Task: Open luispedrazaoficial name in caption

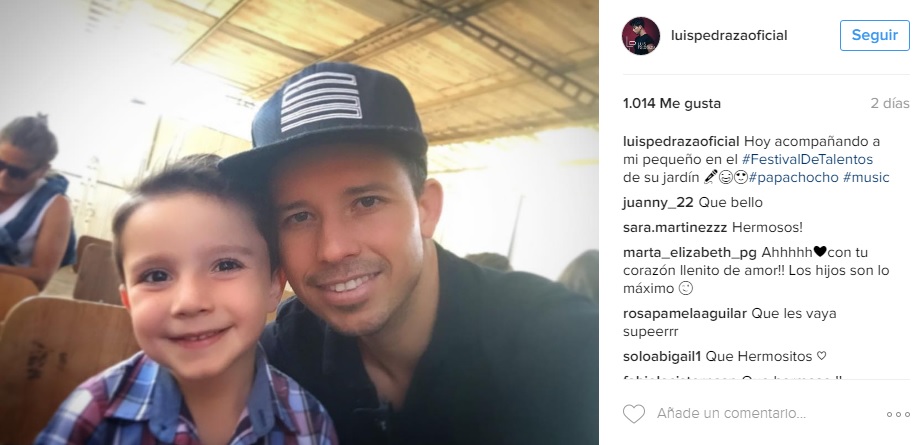Action: pos(681,142)
